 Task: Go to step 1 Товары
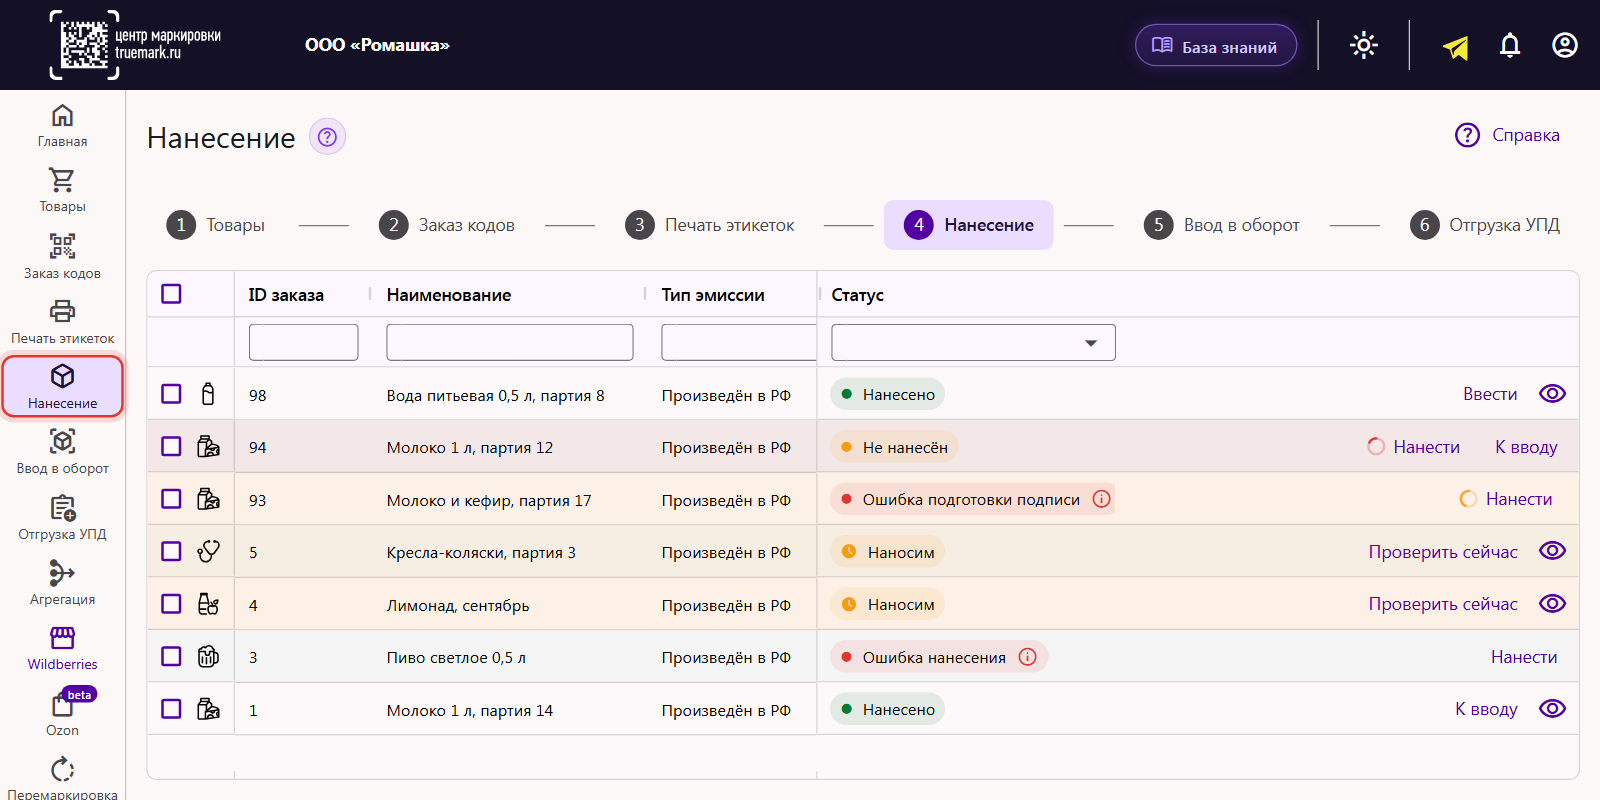pos(216,225)
